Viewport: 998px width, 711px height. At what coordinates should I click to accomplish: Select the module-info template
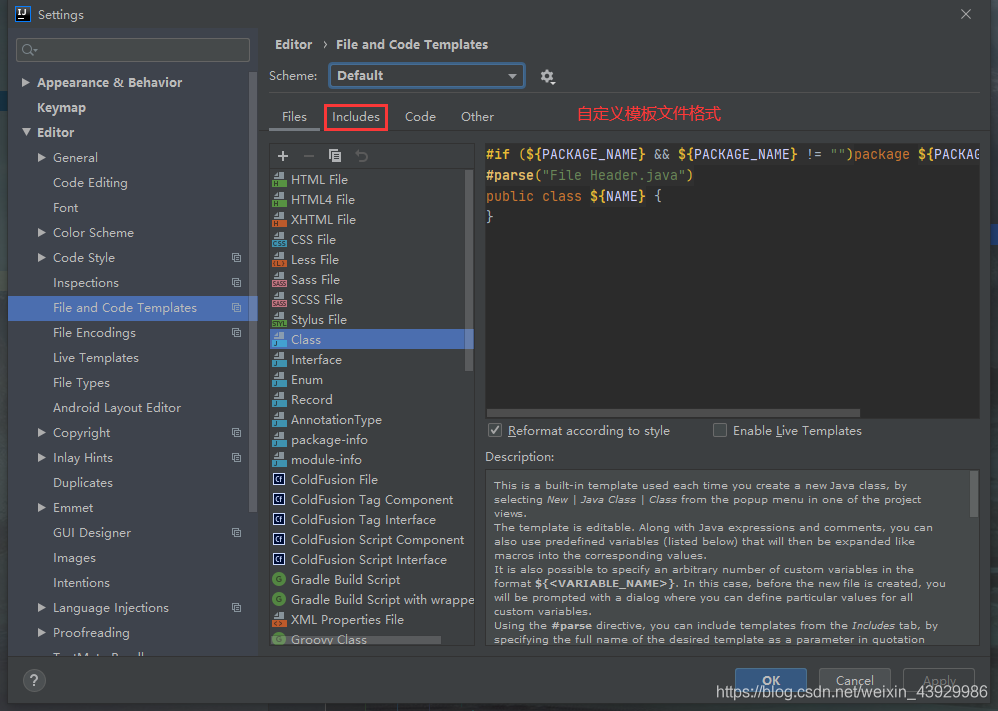click(326, 460)
